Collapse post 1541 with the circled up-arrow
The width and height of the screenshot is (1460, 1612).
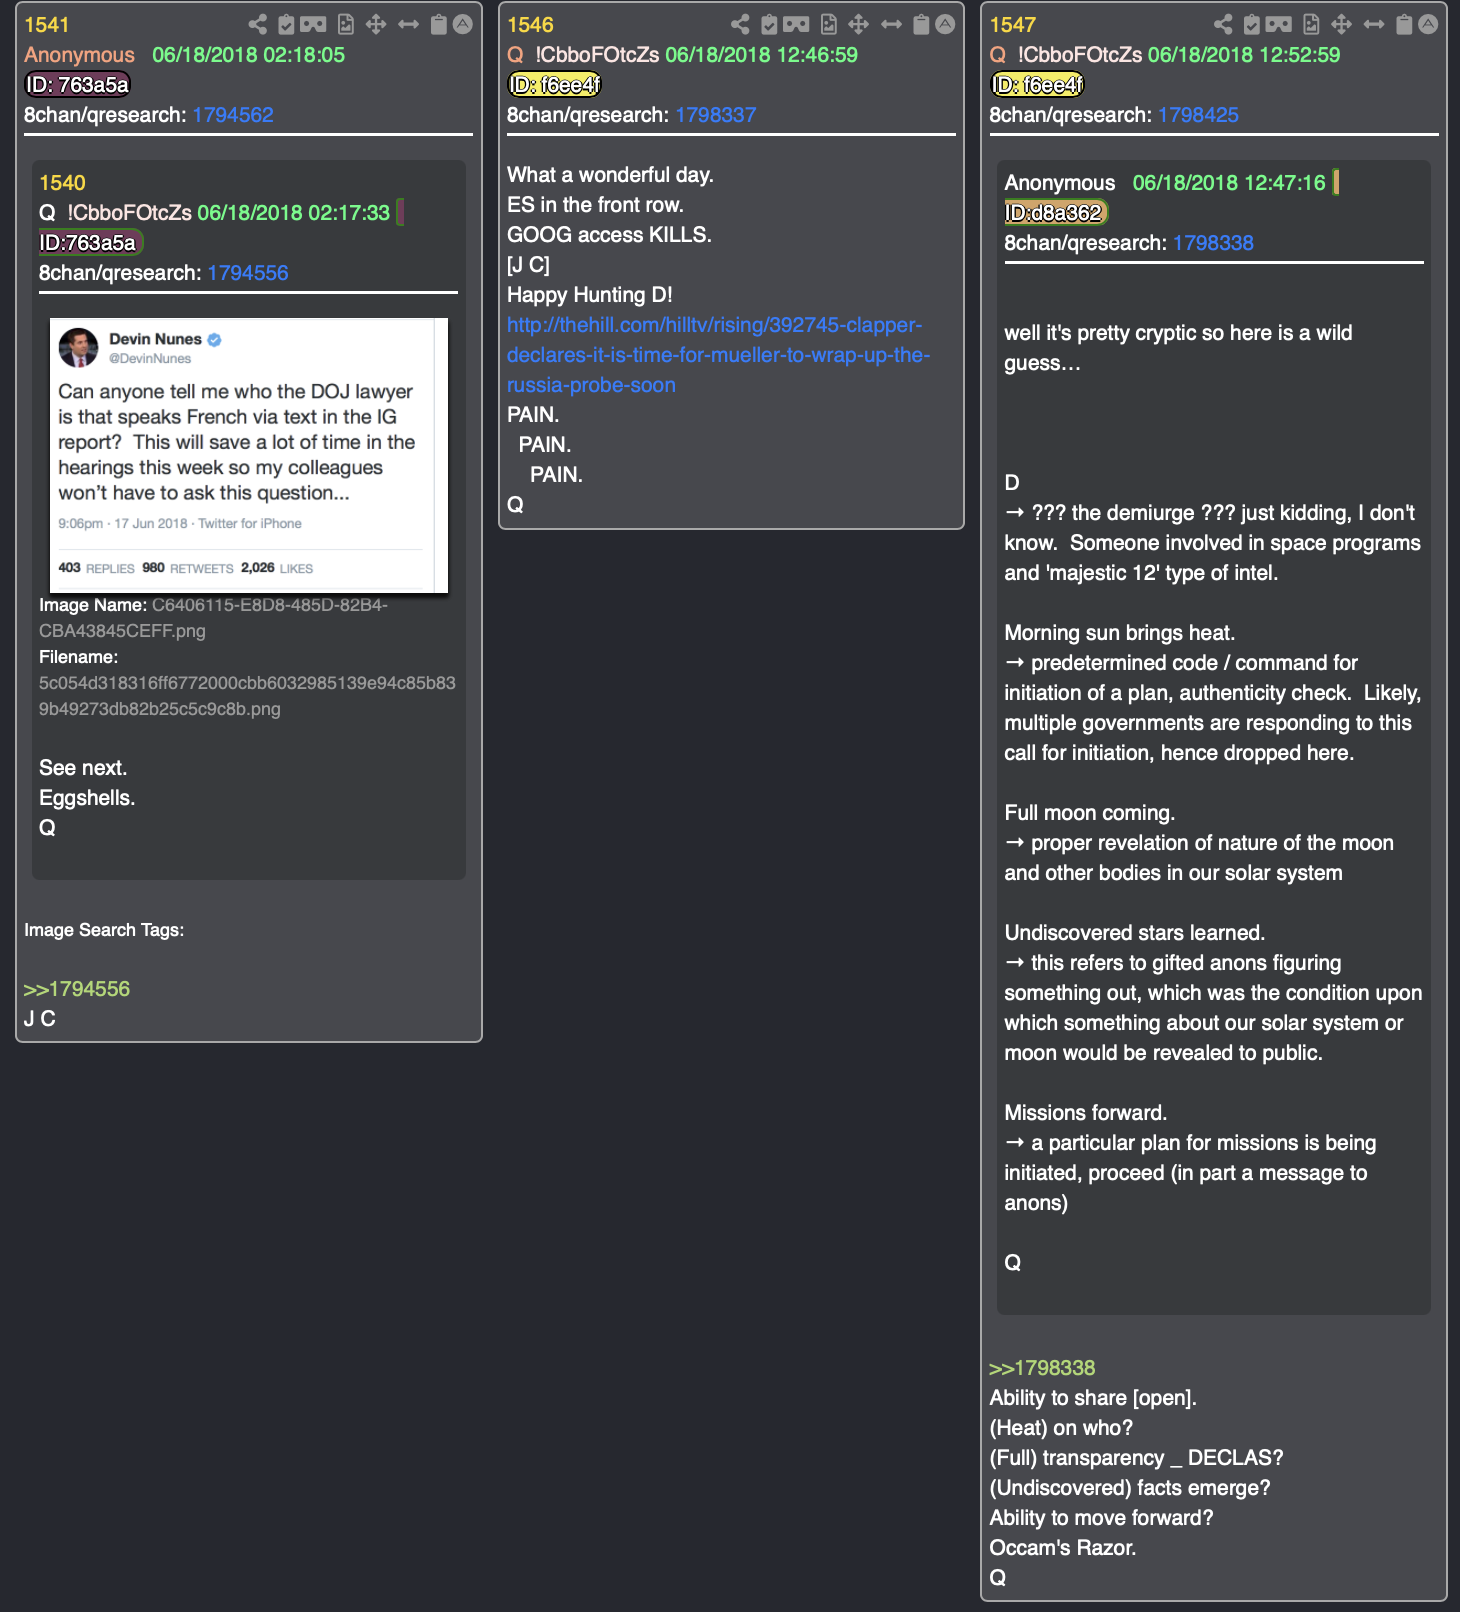click(x=463, y=24)
